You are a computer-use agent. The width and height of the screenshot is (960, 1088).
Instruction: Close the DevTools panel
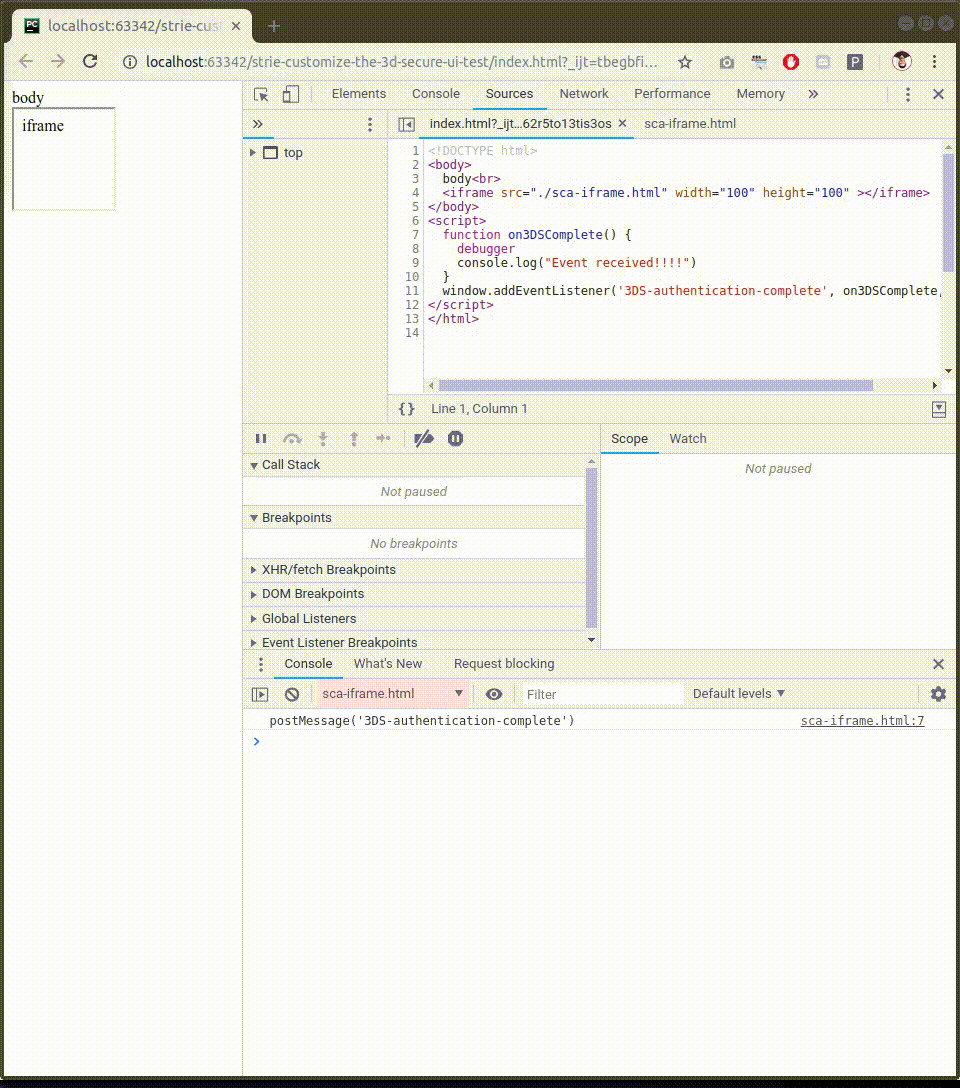click(938, 94)
